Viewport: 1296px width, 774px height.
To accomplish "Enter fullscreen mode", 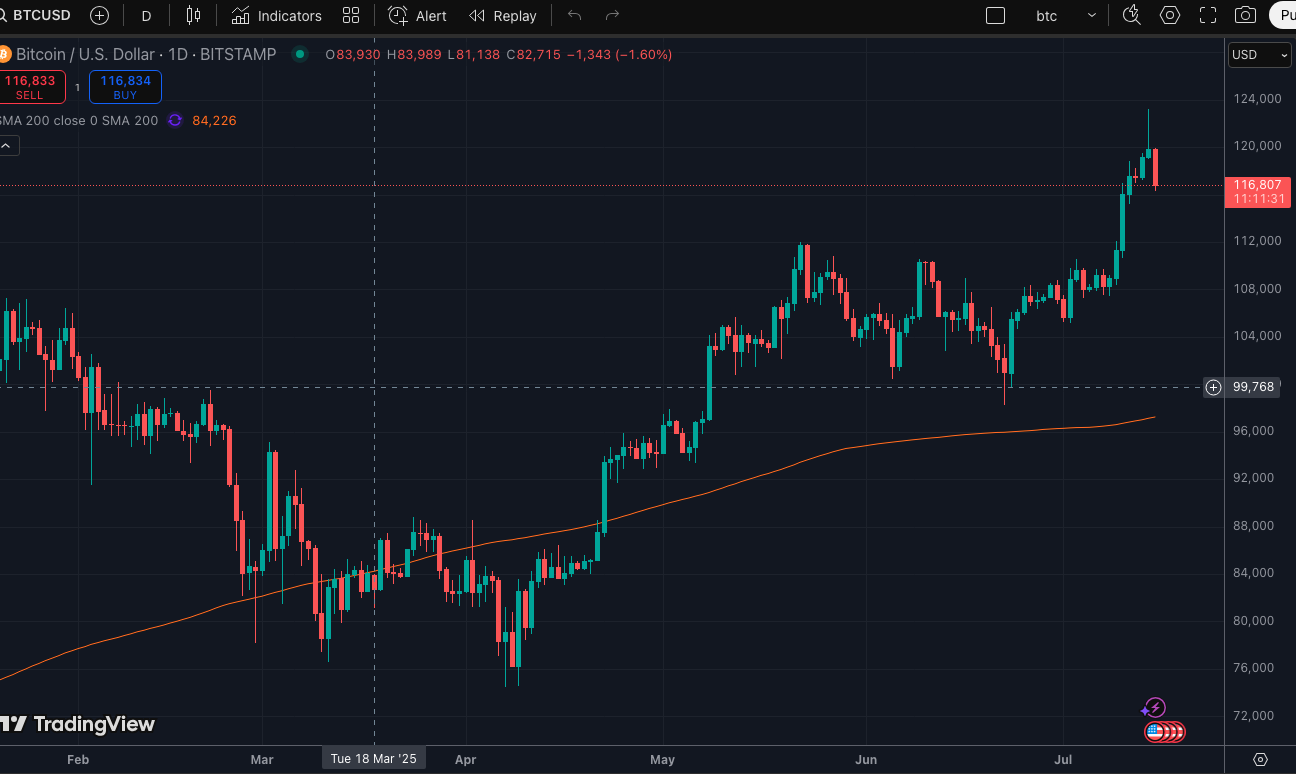I will [x=1208, y=15].
